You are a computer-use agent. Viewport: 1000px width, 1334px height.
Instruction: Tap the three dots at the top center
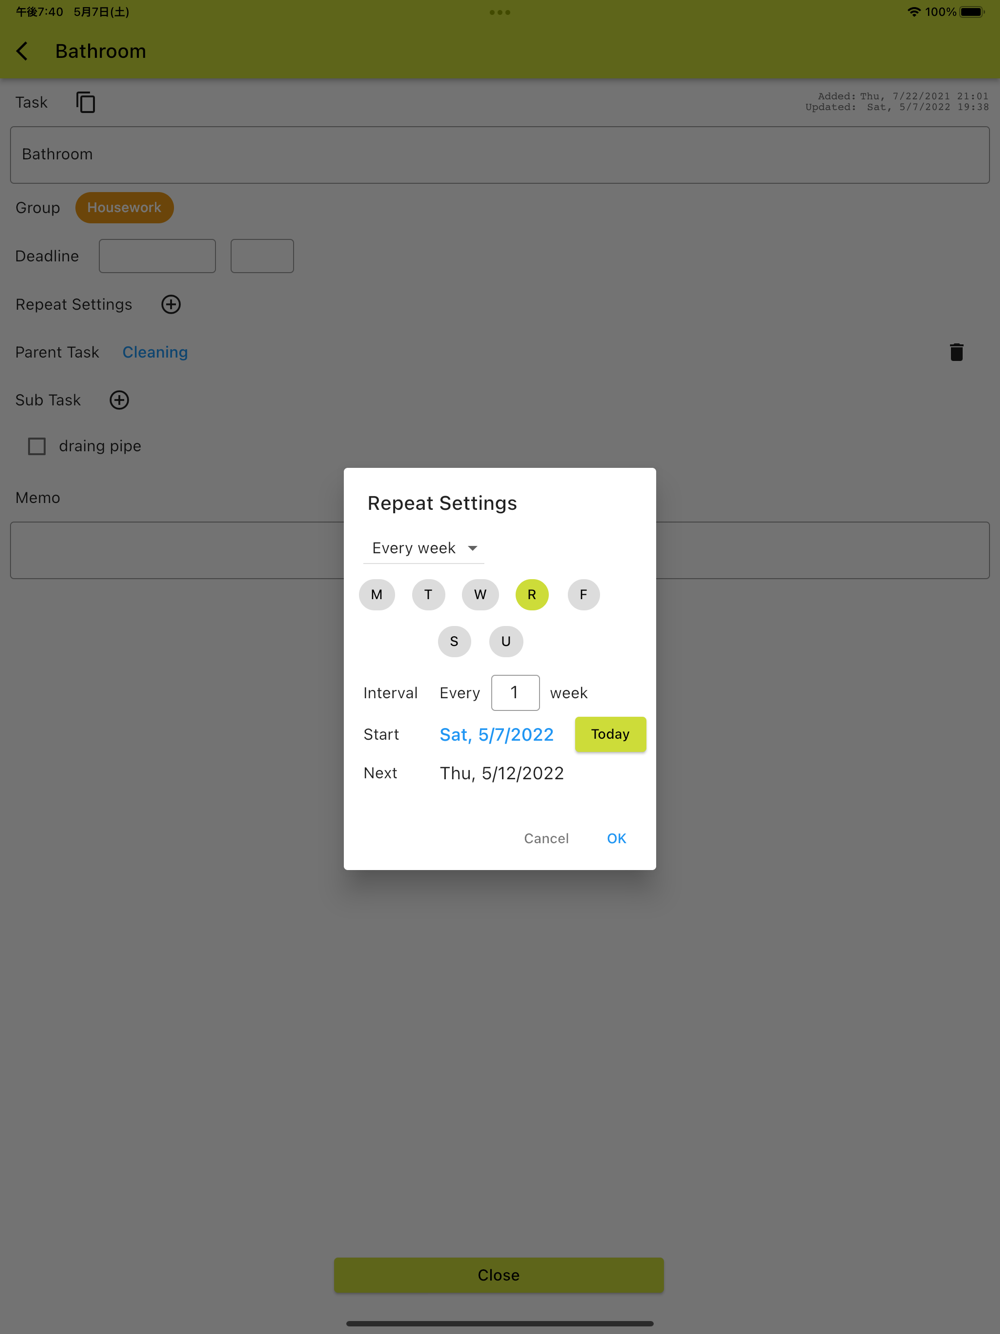pyautogui.click(x=500, y=12)
